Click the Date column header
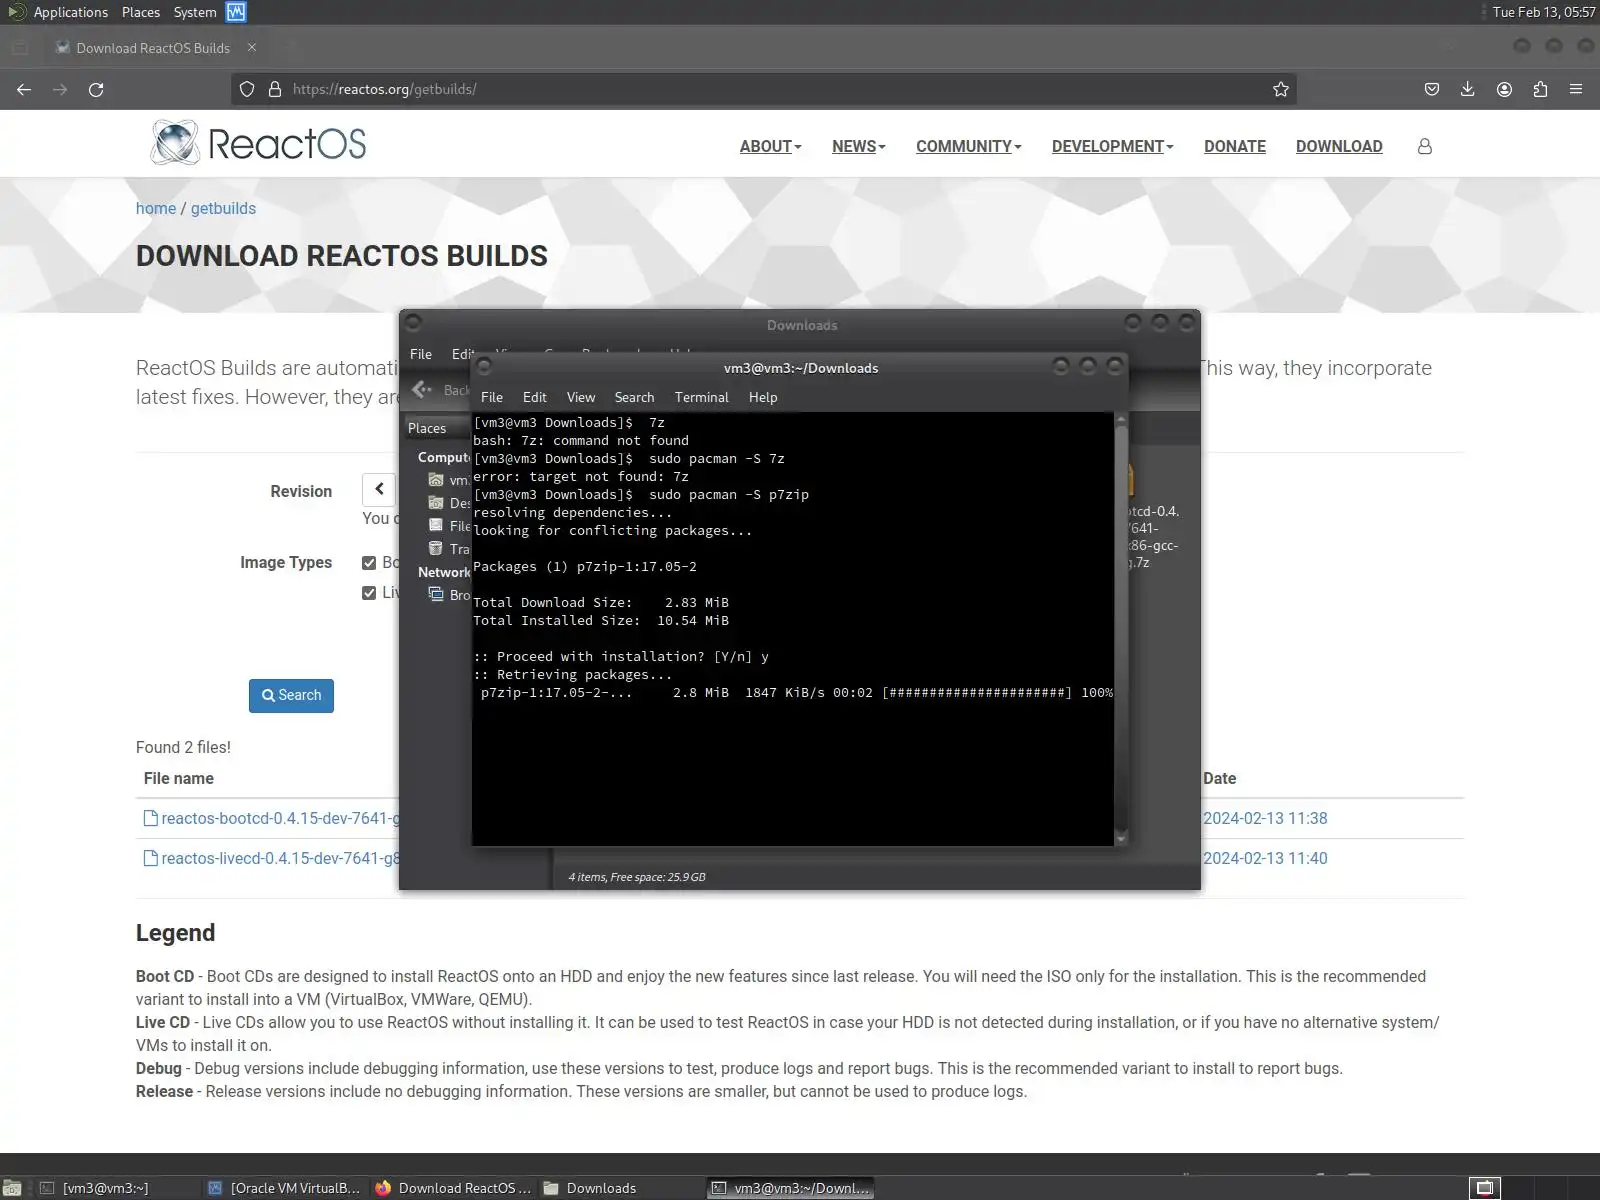The image size is (1600, 1200). pos(1220,778)
